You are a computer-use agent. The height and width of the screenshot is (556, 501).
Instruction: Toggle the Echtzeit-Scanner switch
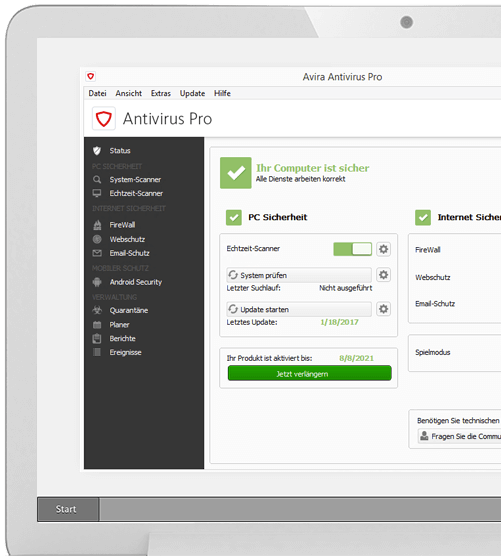tap(352, 249)
